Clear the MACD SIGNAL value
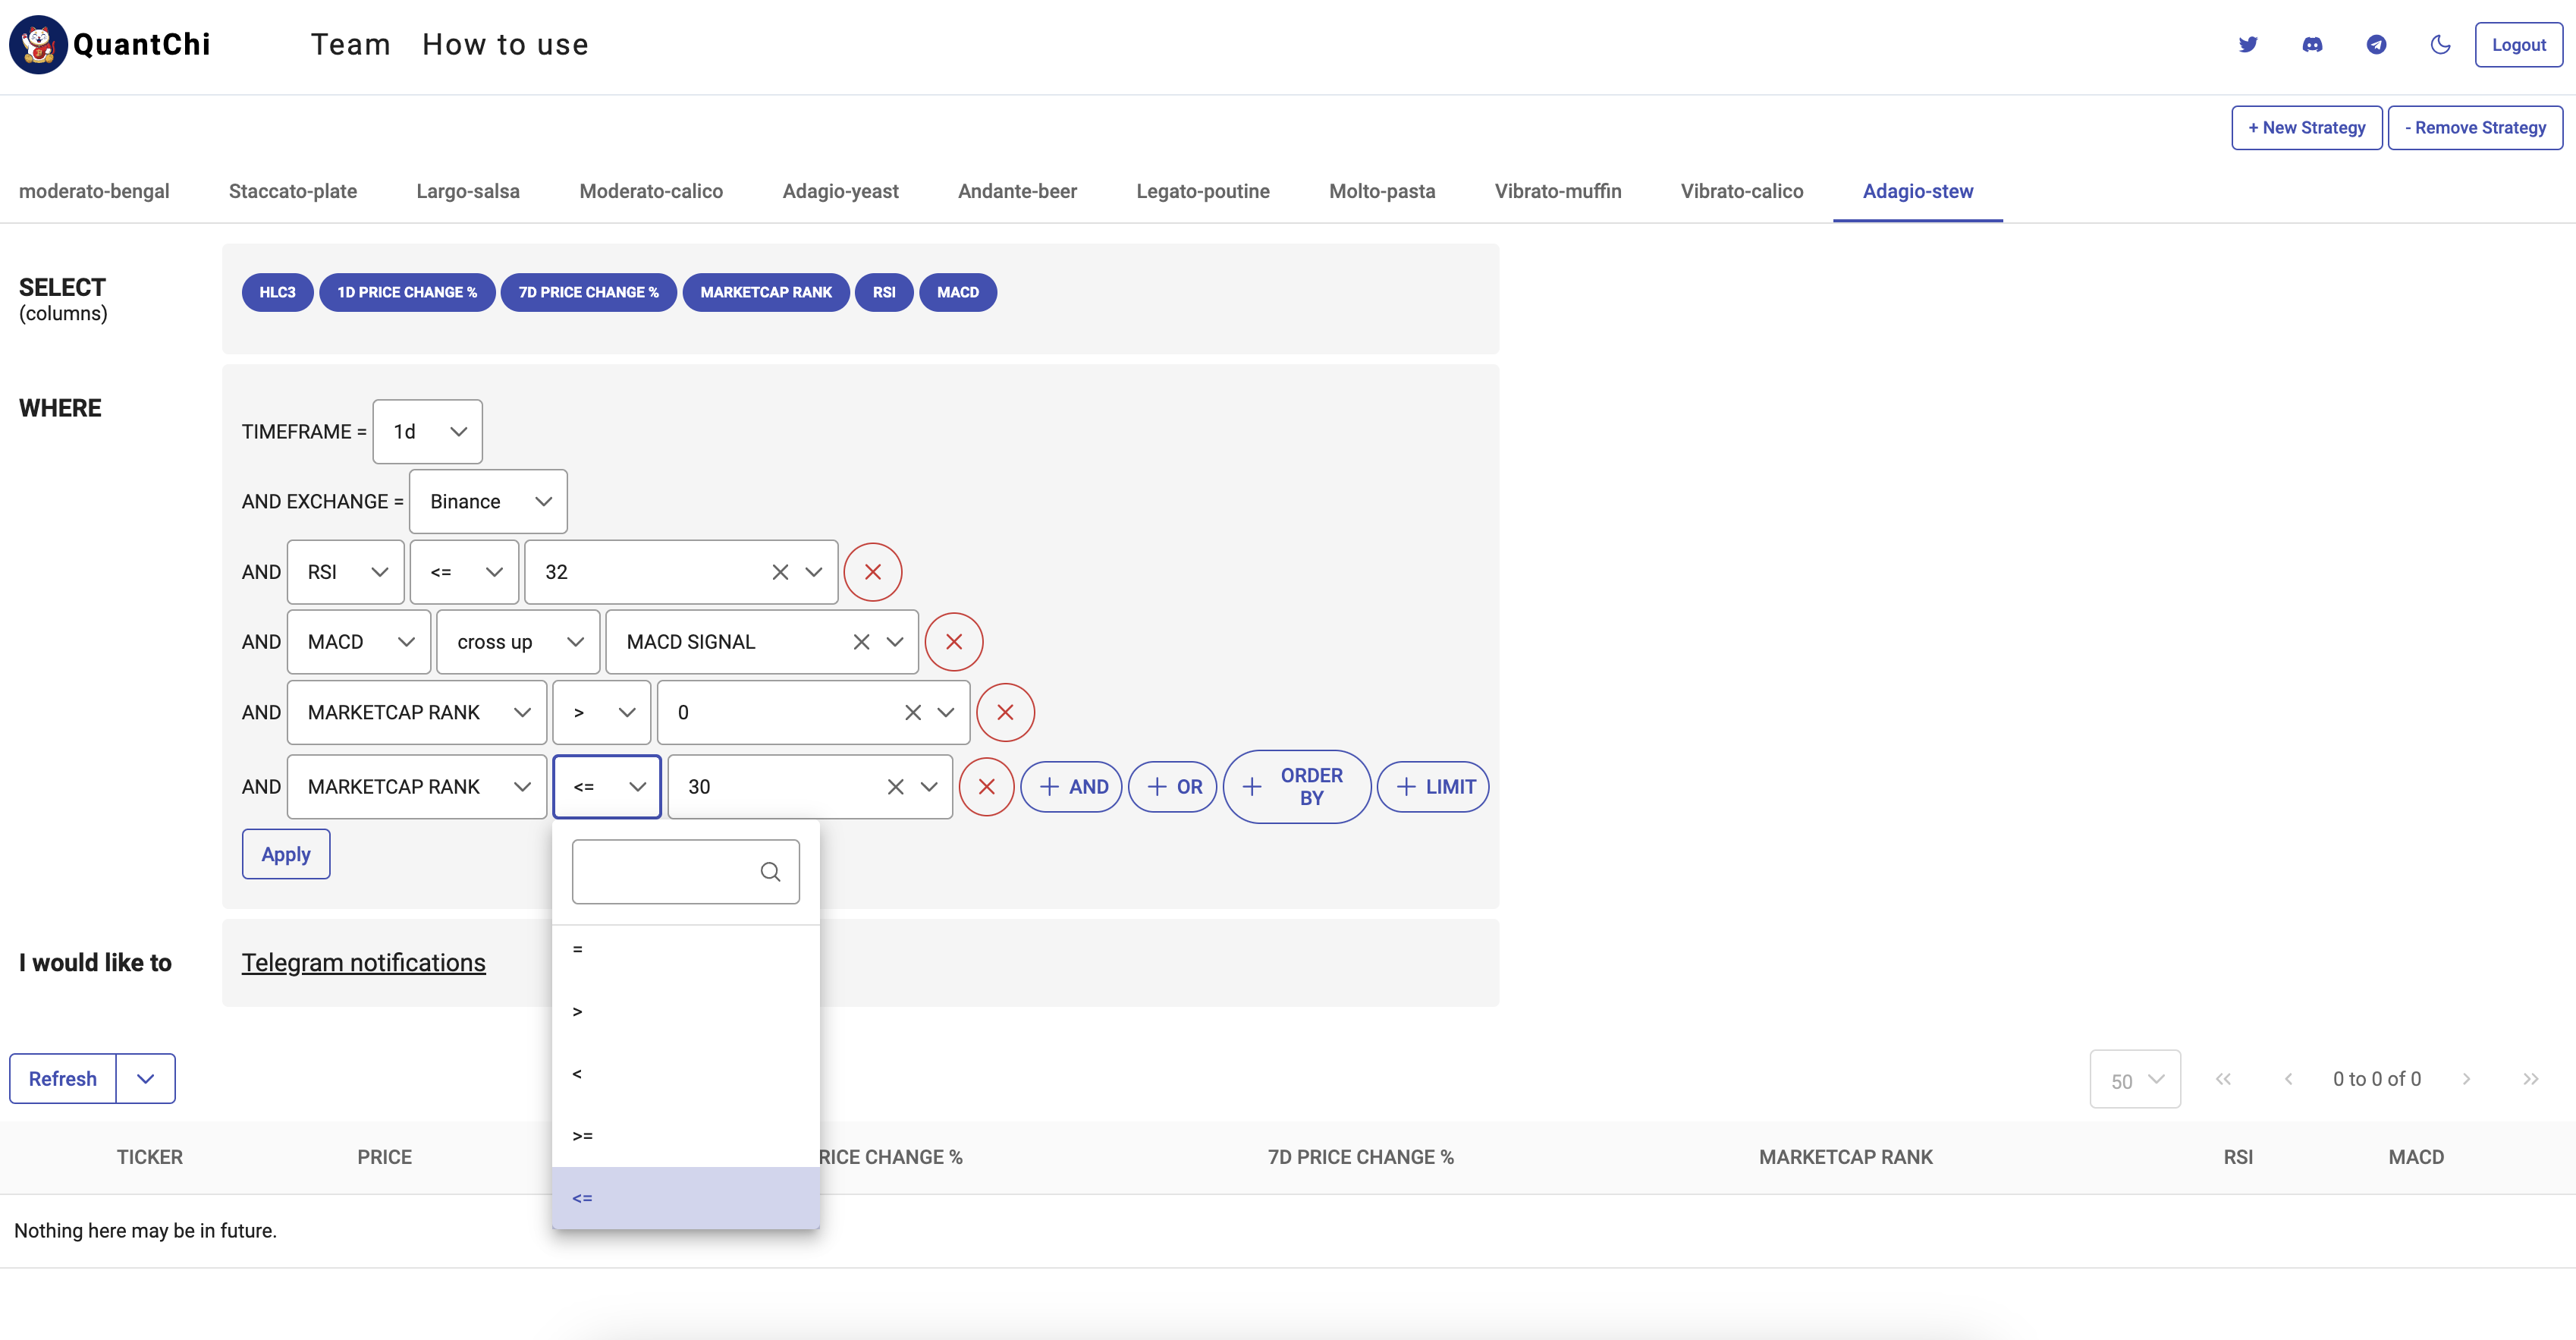Image resolution: width=2576 pixels, height=1340 pixels. (861, 642)
